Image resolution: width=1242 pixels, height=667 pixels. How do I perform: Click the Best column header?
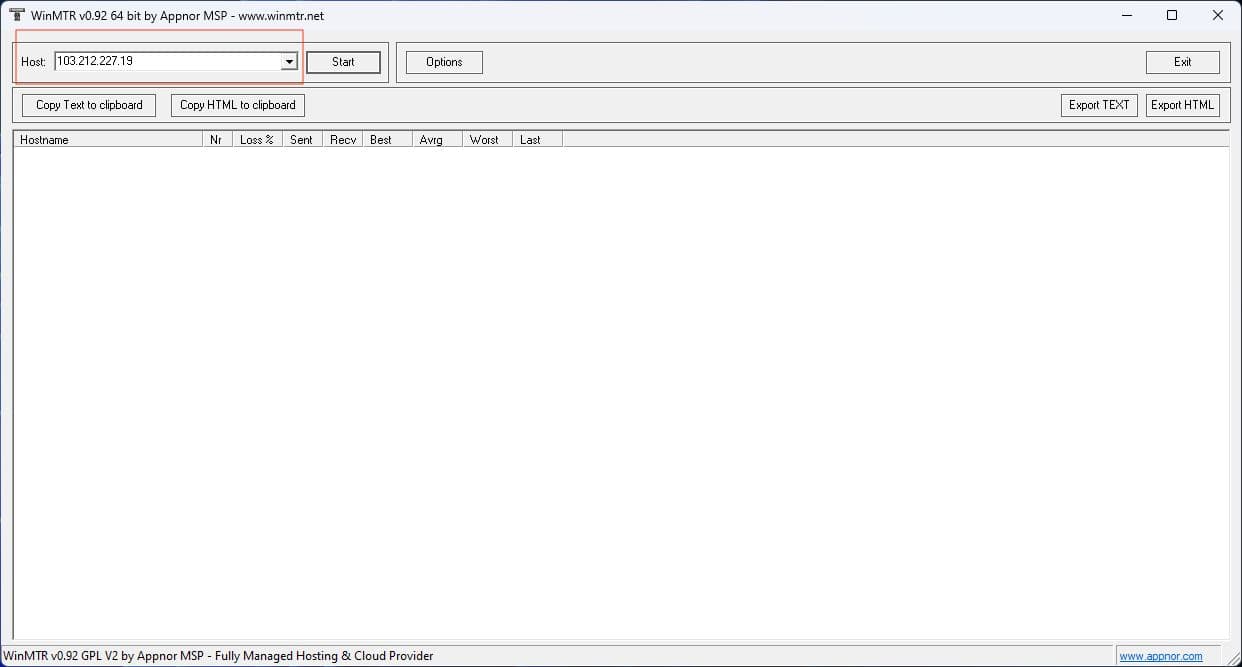coord(387,140)
